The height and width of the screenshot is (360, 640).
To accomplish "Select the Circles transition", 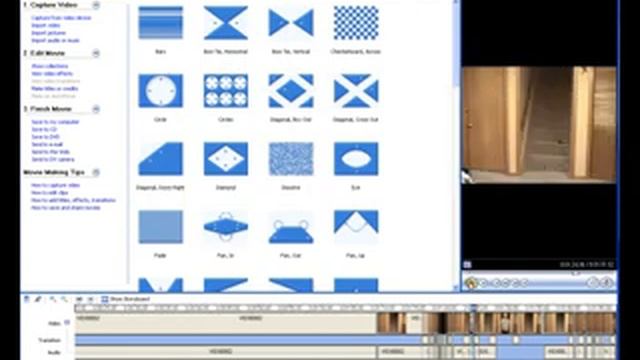I will [226, 91].
